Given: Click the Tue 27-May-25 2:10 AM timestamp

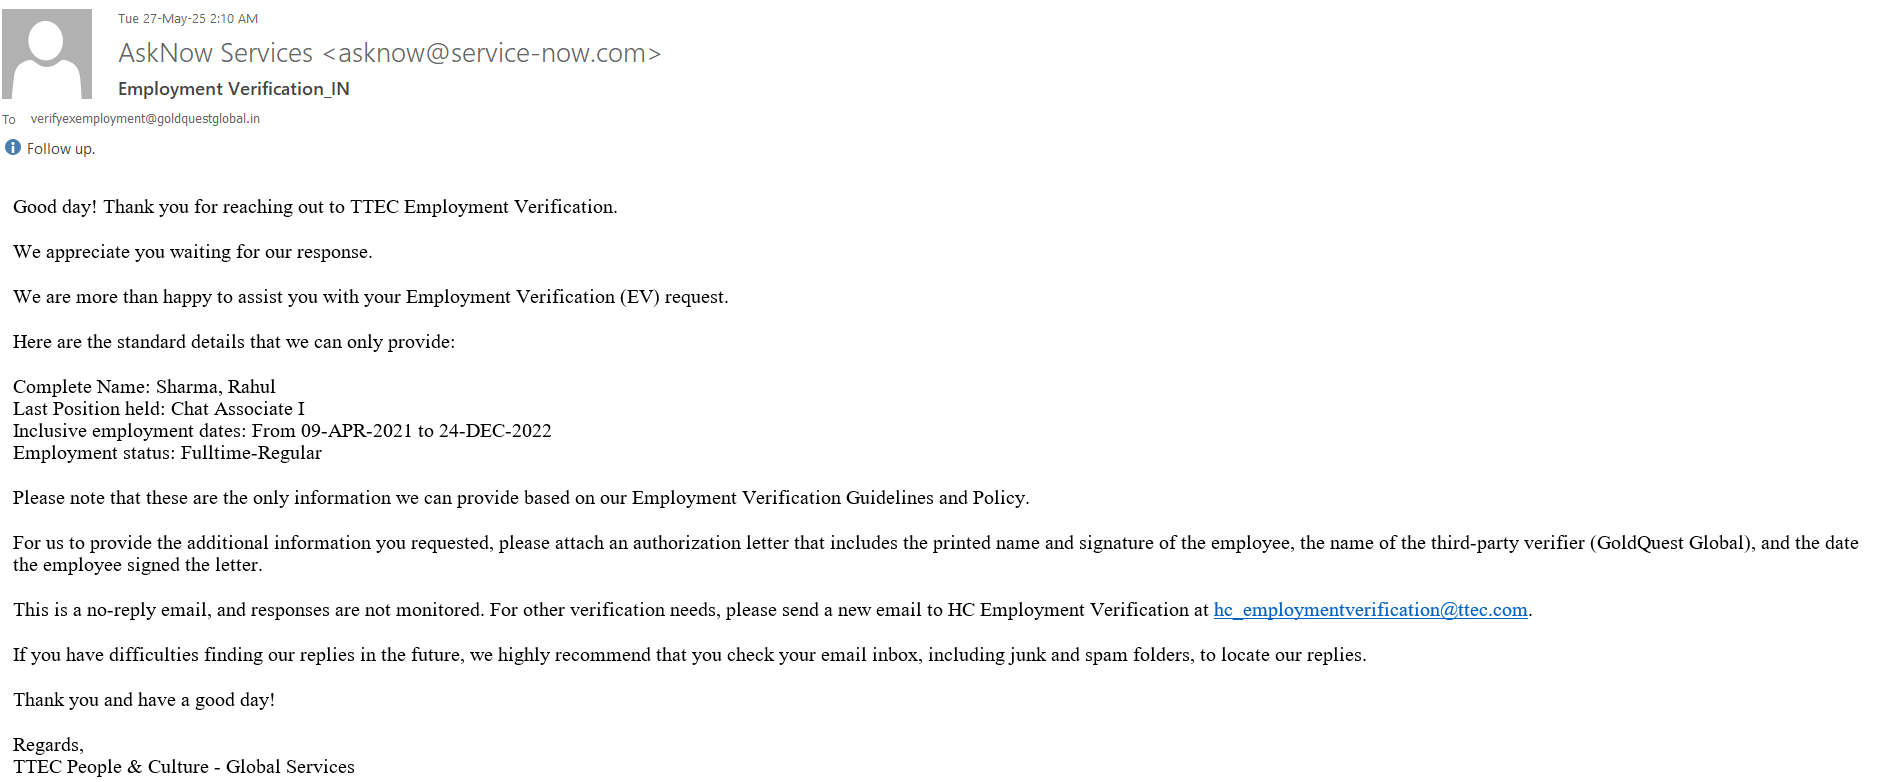Looking at the screenshot, I should [x=188, y=19].
